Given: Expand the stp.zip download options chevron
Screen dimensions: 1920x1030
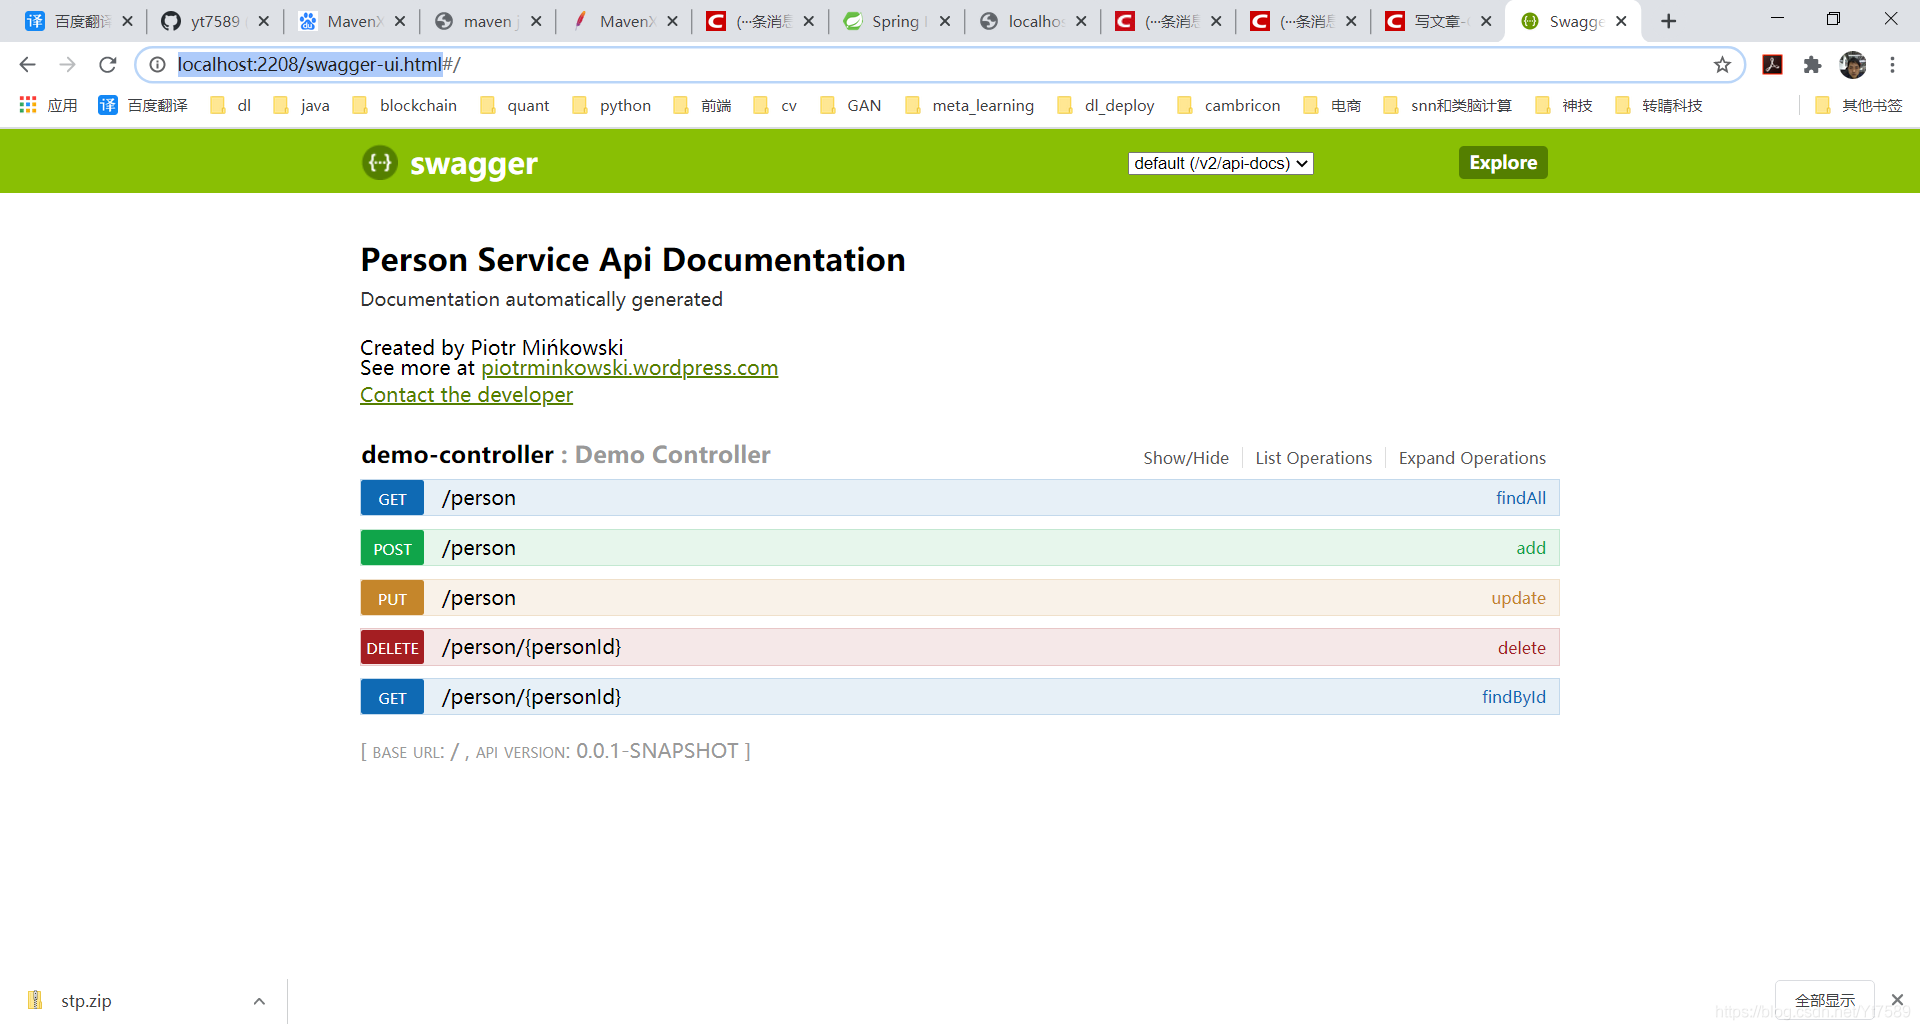Looking at the screenshot, I should point(259,1001).
